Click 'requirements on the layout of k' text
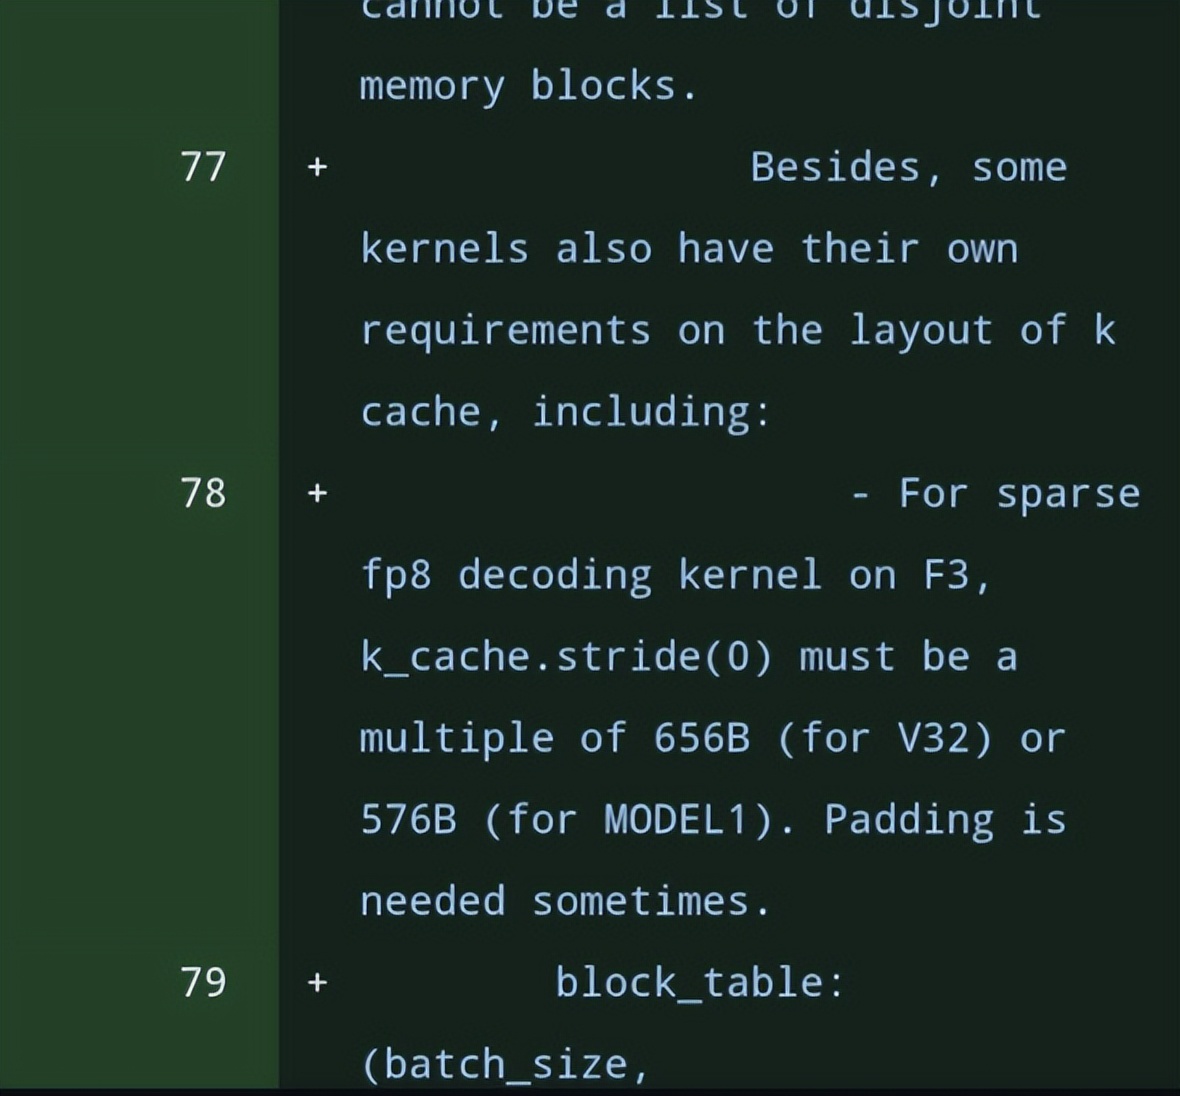 (737, 330)
